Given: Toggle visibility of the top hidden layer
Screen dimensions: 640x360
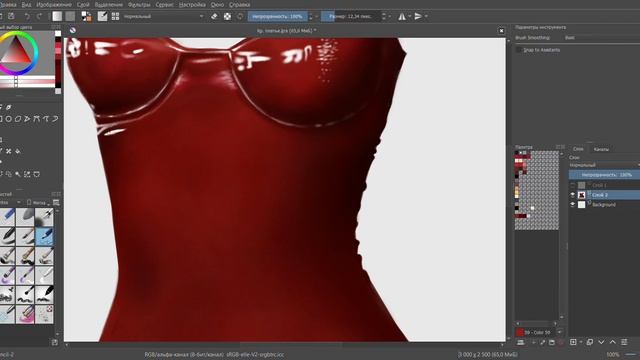Looking at the screenshot, I should pos(573,185).
